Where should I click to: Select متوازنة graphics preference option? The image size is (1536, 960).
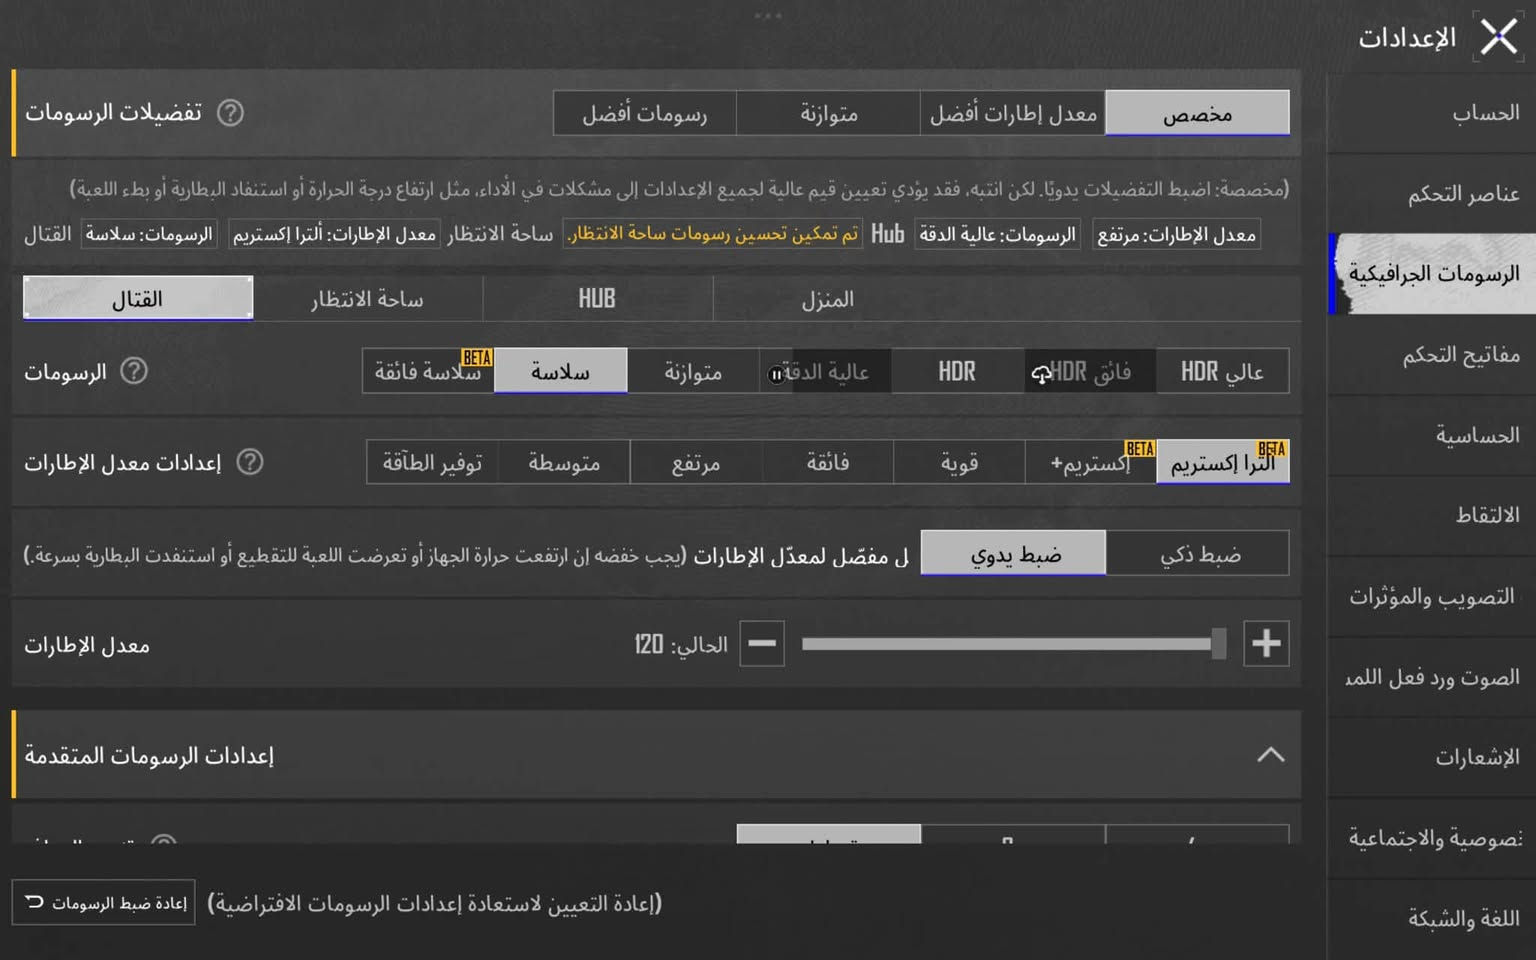[828, 113]
